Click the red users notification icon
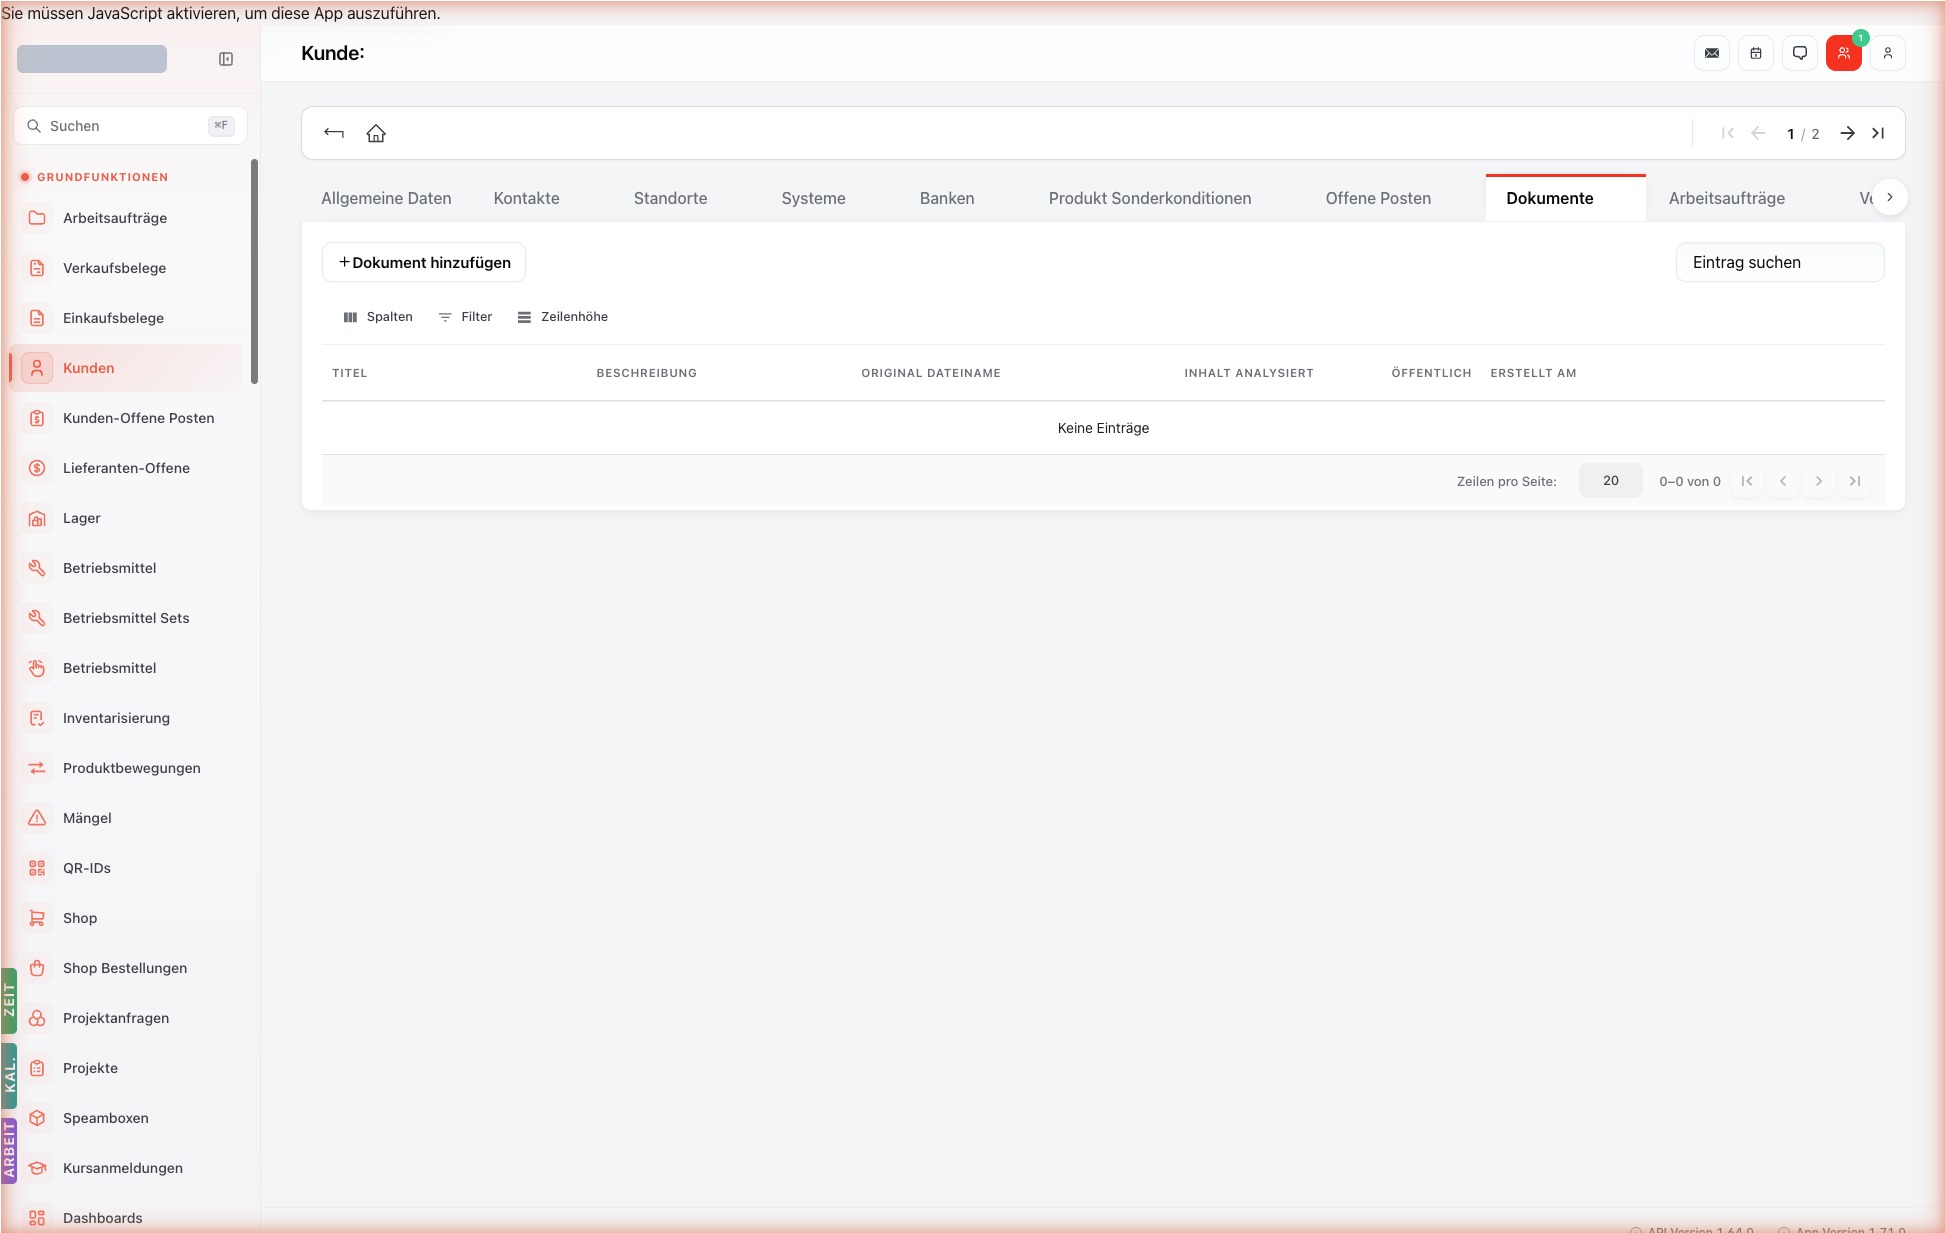 coord(1844,53)
